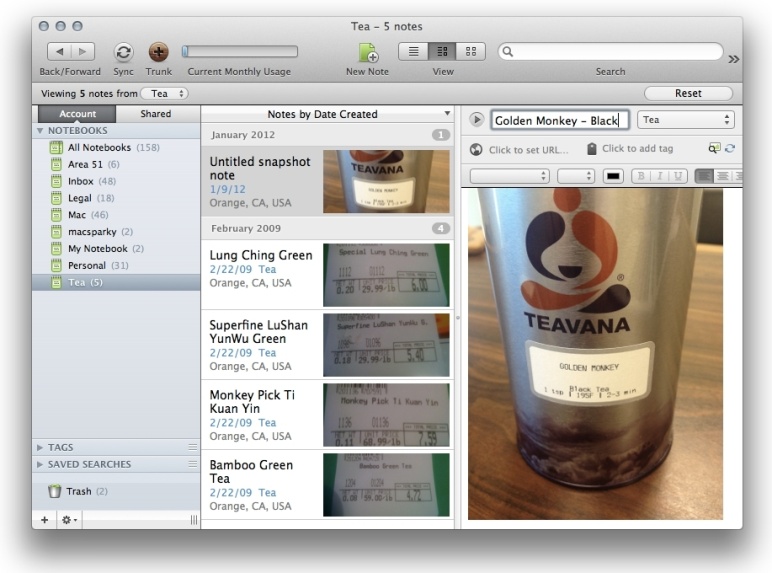Select the Shared tab
Viewport: 772px width, 573px height.
click(x=156, y=114)
